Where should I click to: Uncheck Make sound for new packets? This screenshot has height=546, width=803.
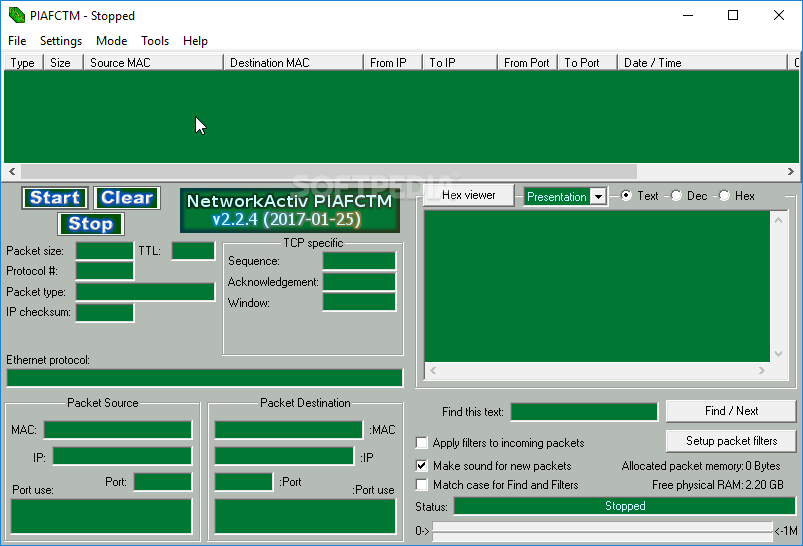point(421,466)
